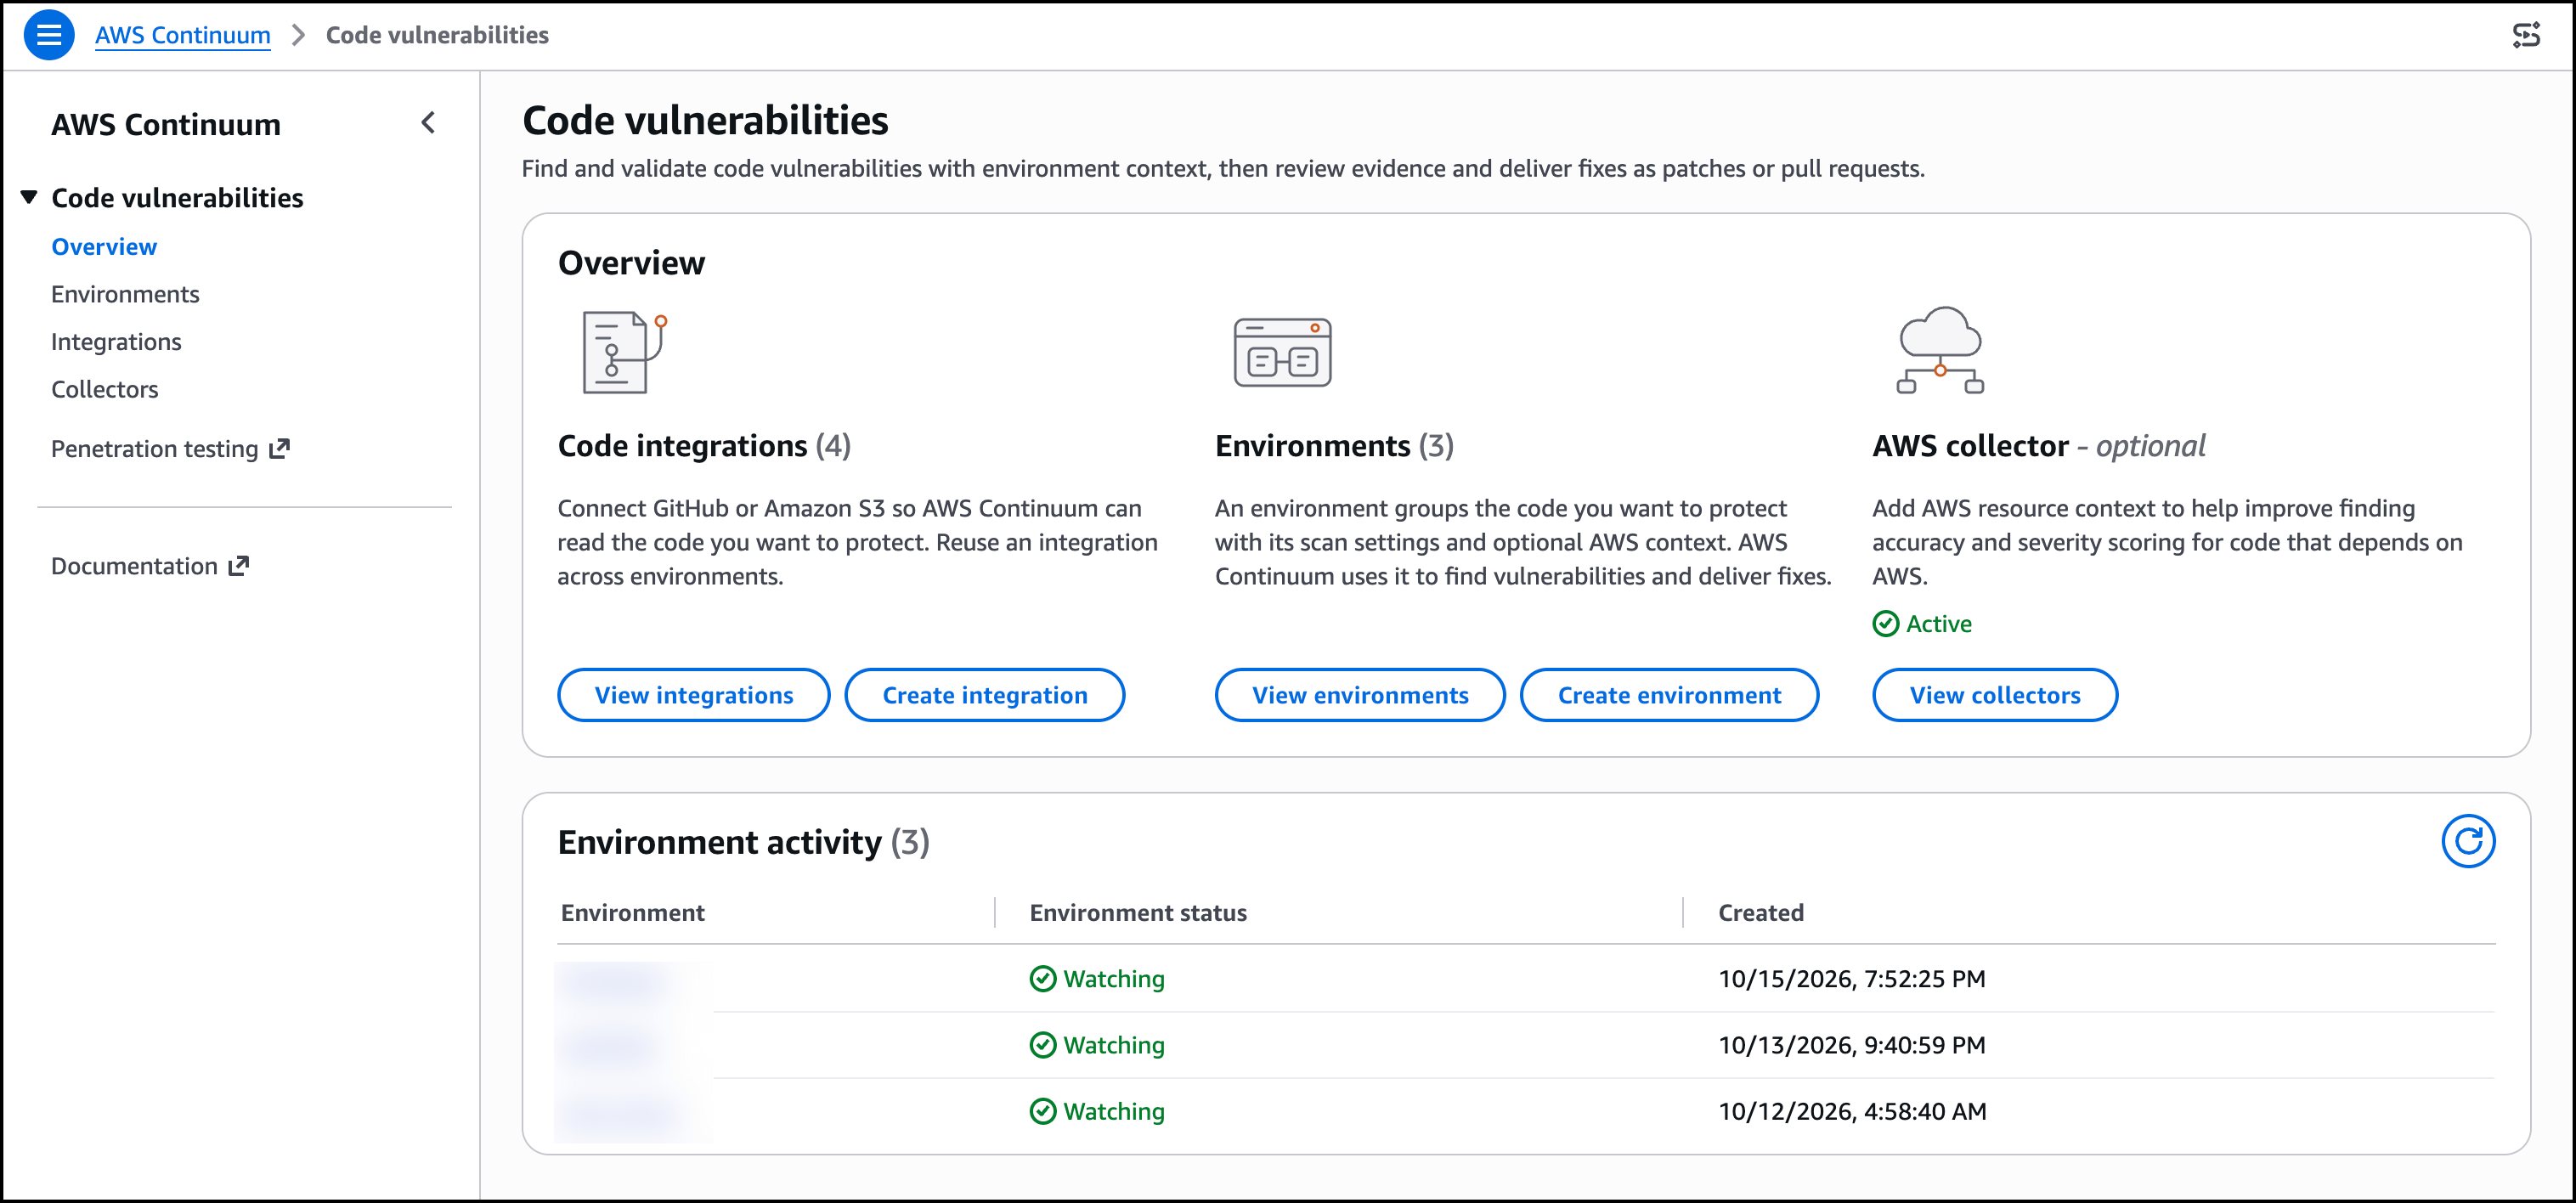Viewport: 2576px width, 1203px height.
Task: Click Watching status icon for 10/15/2026 row
Action: pyautogui.click(x=1042, y=978)
